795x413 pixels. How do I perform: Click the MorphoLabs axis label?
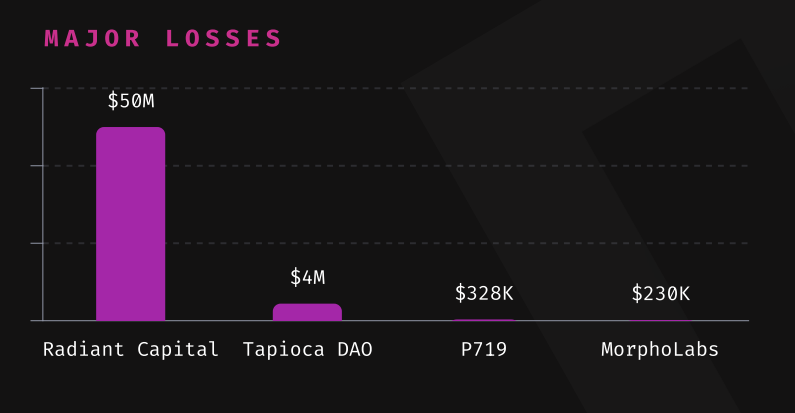pyautogui.click(x=660, y=349)
